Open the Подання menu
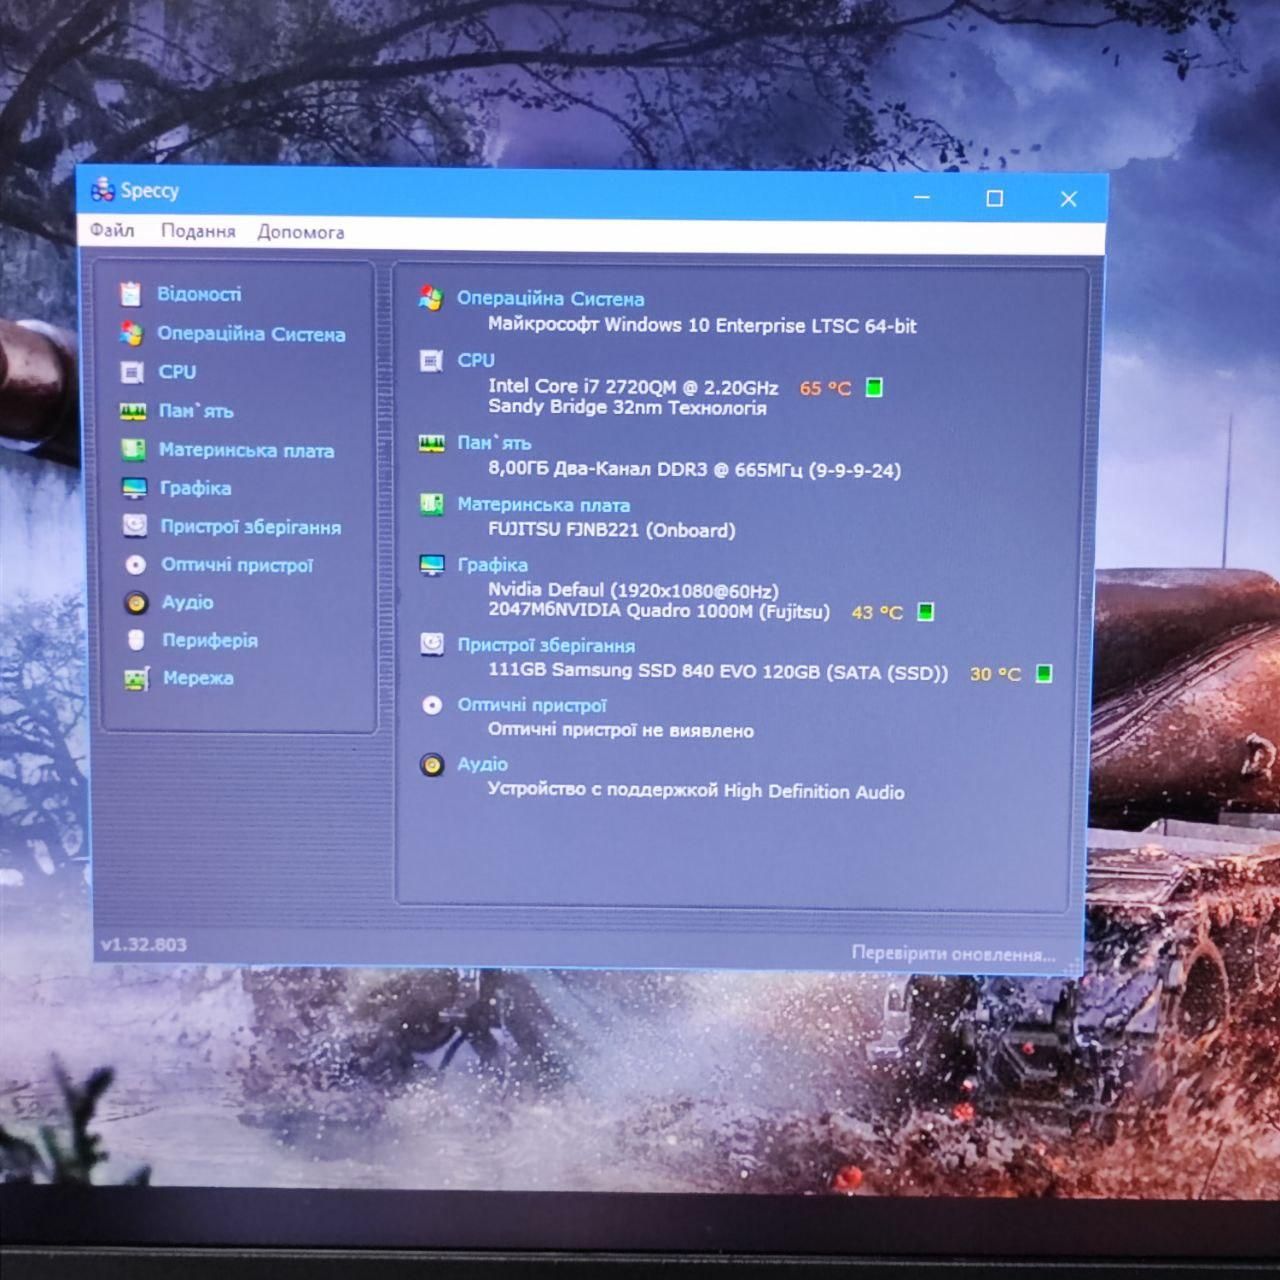The width and height of the screenshot is (1280, 1280). 198,231
